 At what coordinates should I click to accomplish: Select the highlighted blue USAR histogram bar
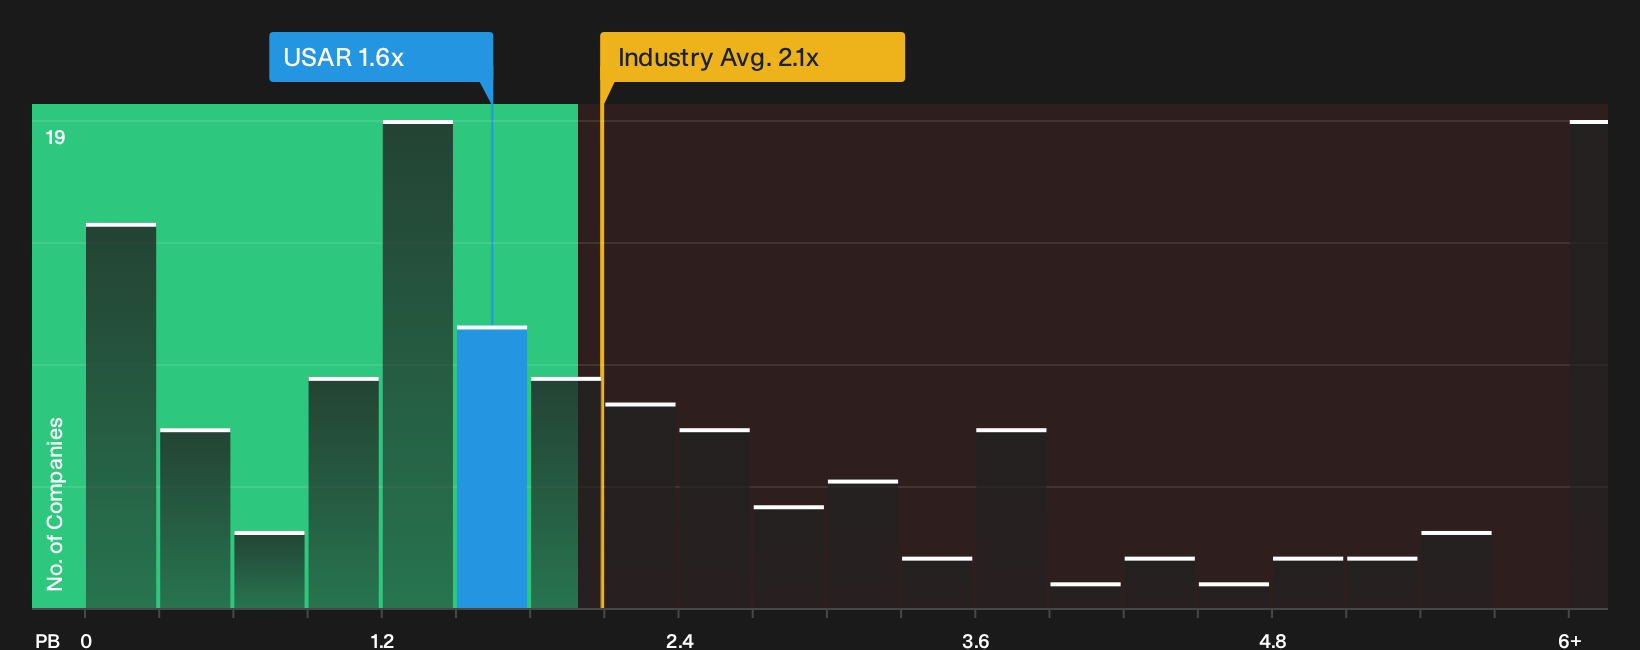tap(492, 467)
